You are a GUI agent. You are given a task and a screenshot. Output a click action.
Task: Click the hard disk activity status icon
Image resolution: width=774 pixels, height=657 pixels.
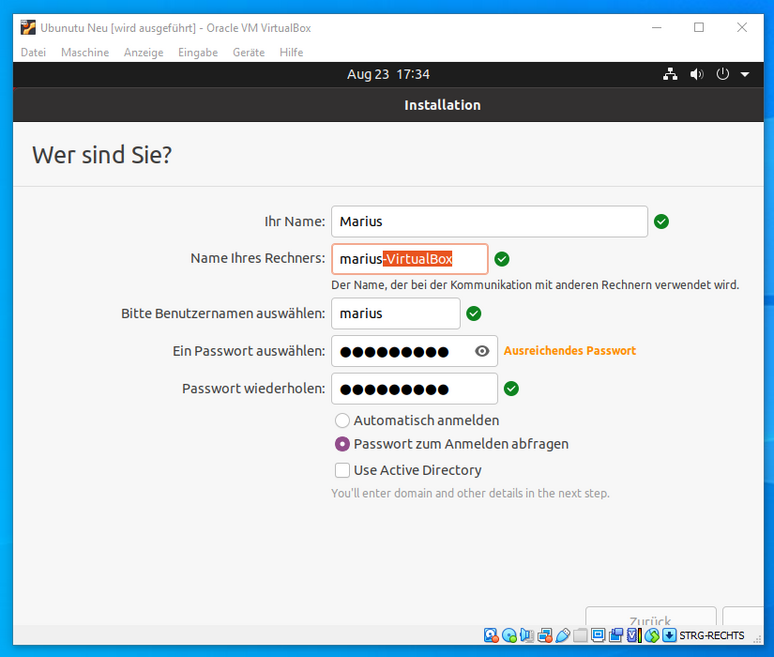[491, 636]
